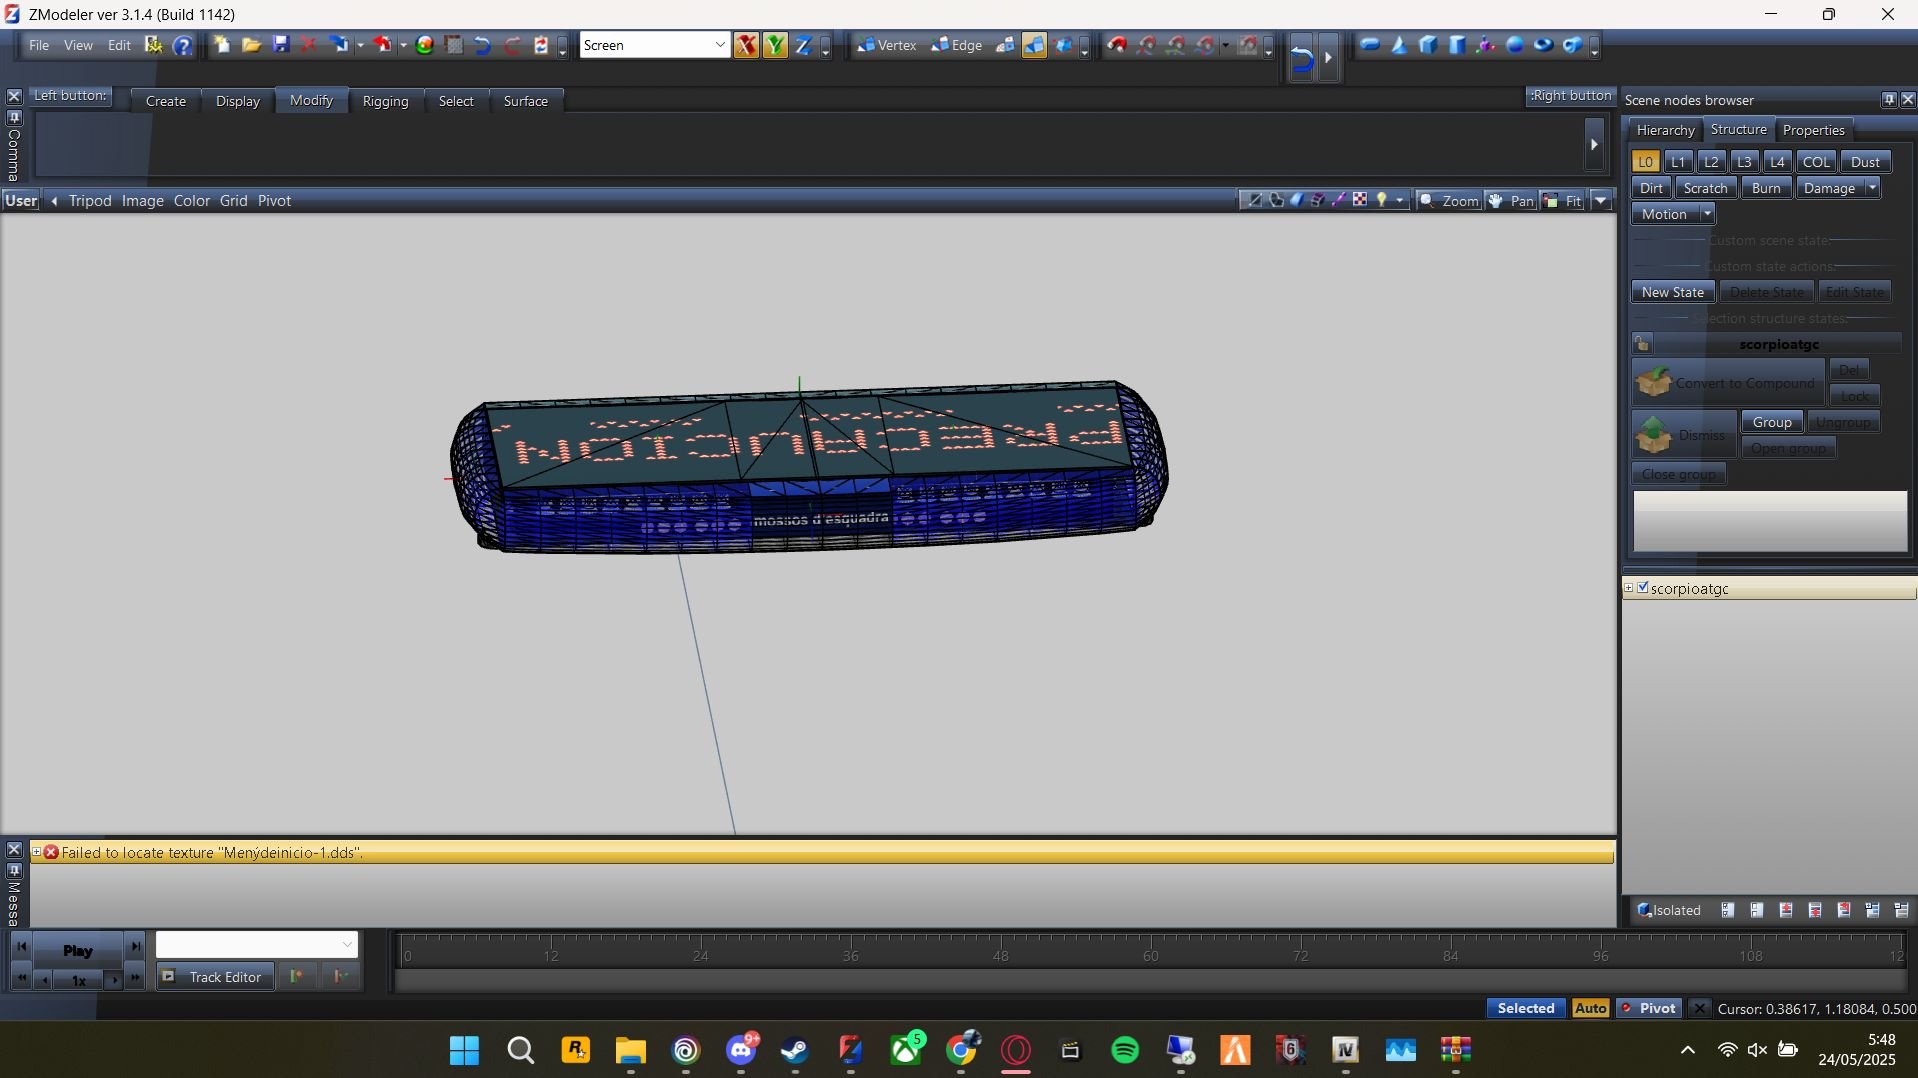1918x1078 pixels.
Task: Click the Play animation button
Action: 77,950
